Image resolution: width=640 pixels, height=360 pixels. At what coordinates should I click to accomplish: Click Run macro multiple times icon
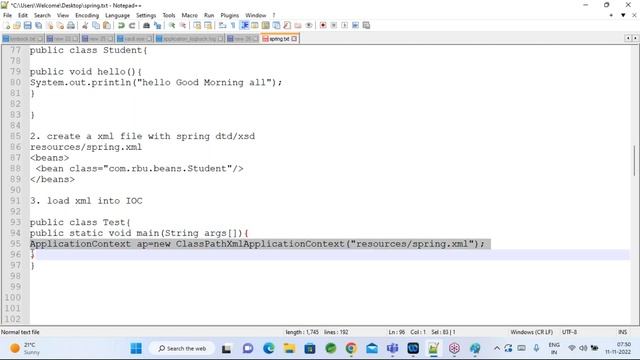tap(356, 25)
